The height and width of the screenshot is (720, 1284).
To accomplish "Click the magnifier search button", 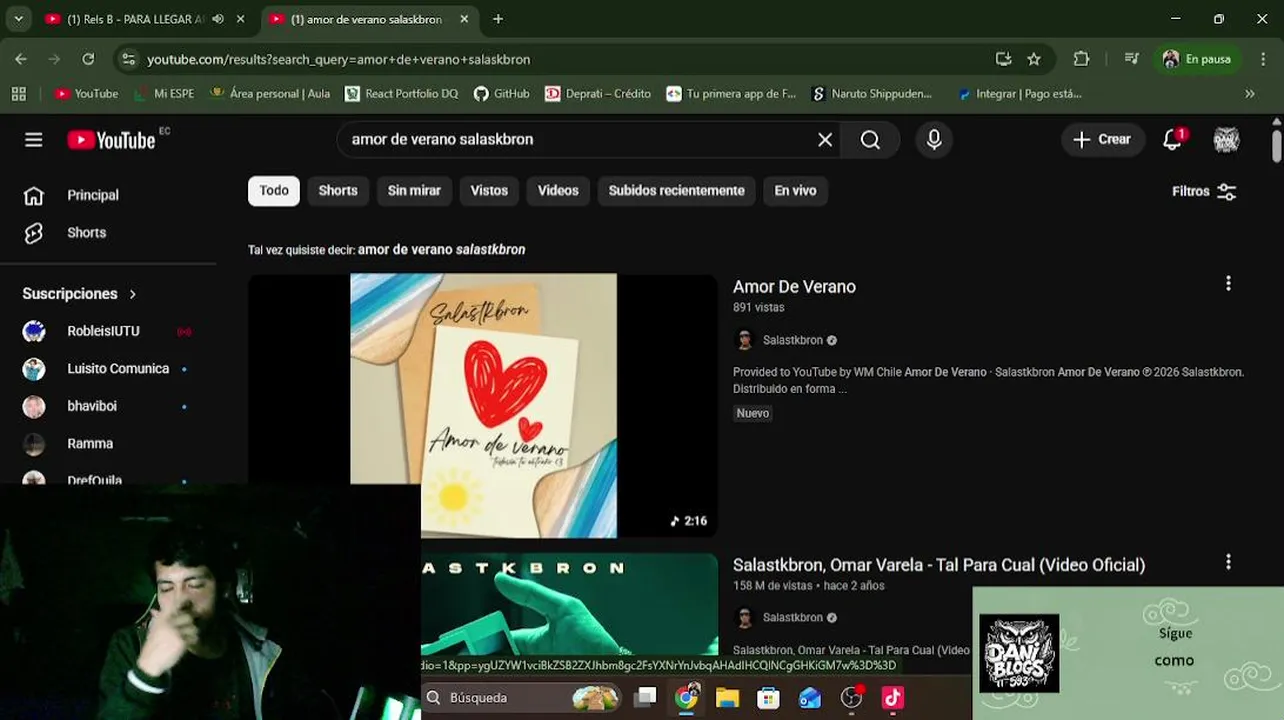I will coord(870,140).
